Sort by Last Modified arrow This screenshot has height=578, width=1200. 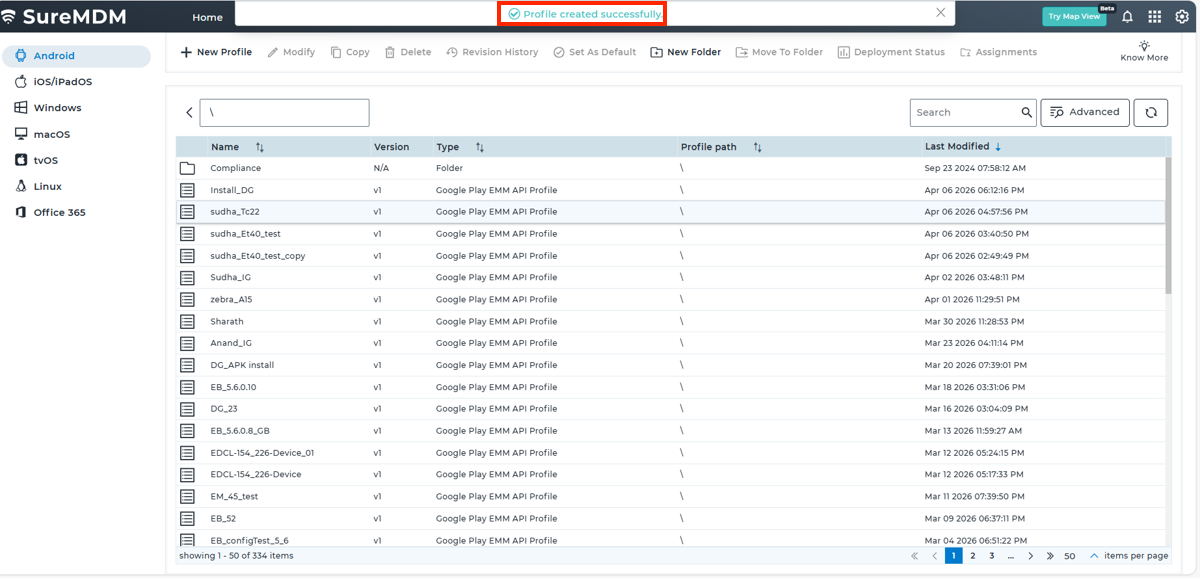pyautogui.click(x=998, y=147)
